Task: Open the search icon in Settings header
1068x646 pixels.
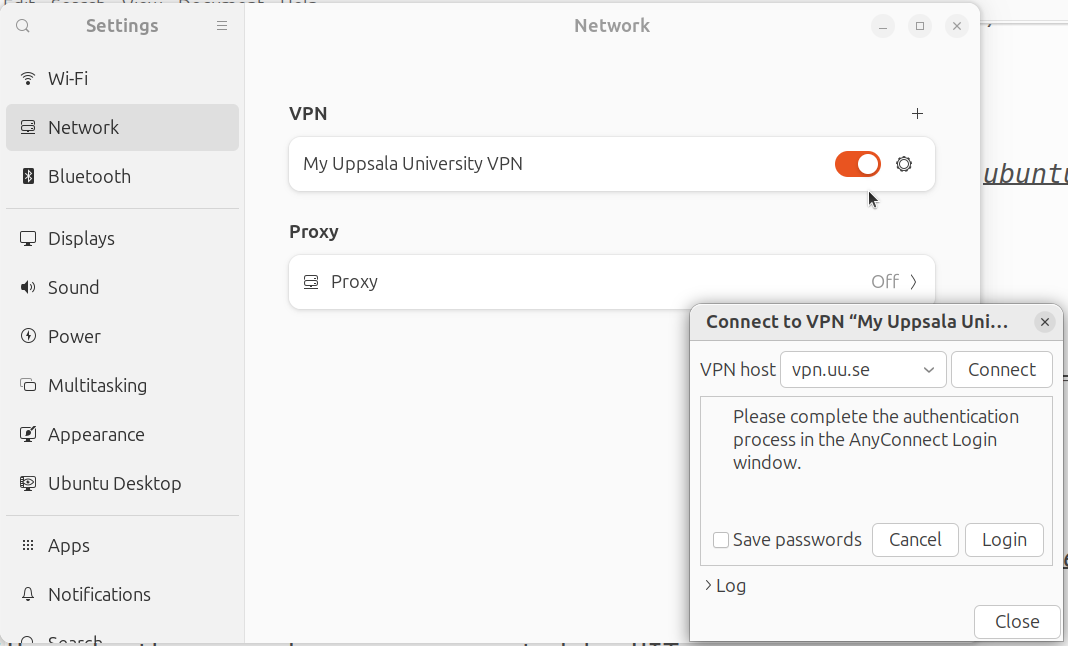Action: click(x=22, y=26)
